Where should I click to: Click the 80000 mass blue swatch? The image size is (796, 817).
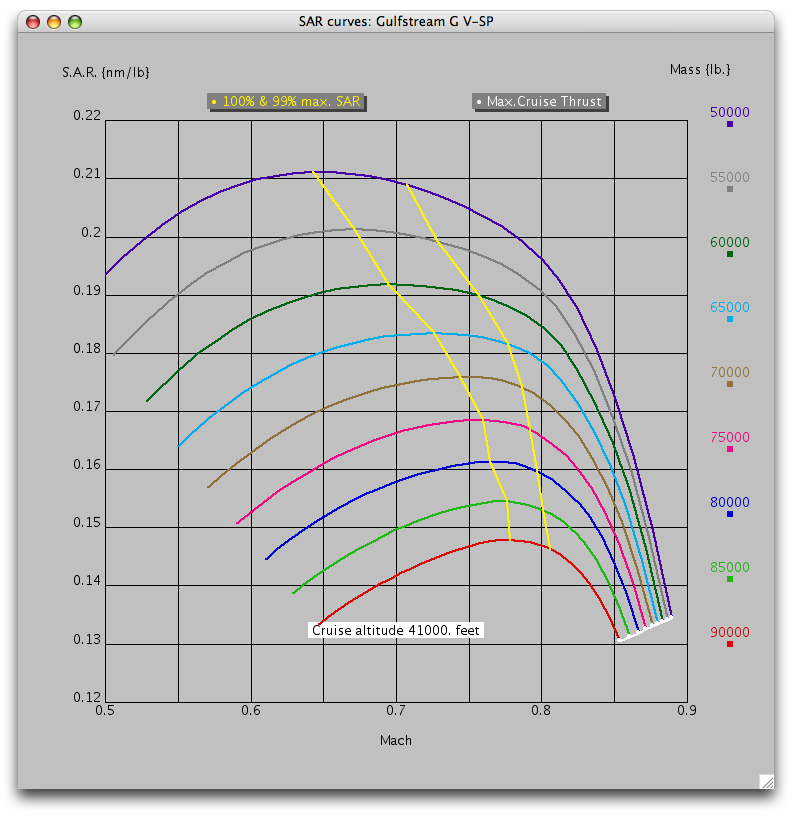pos(730,514)
